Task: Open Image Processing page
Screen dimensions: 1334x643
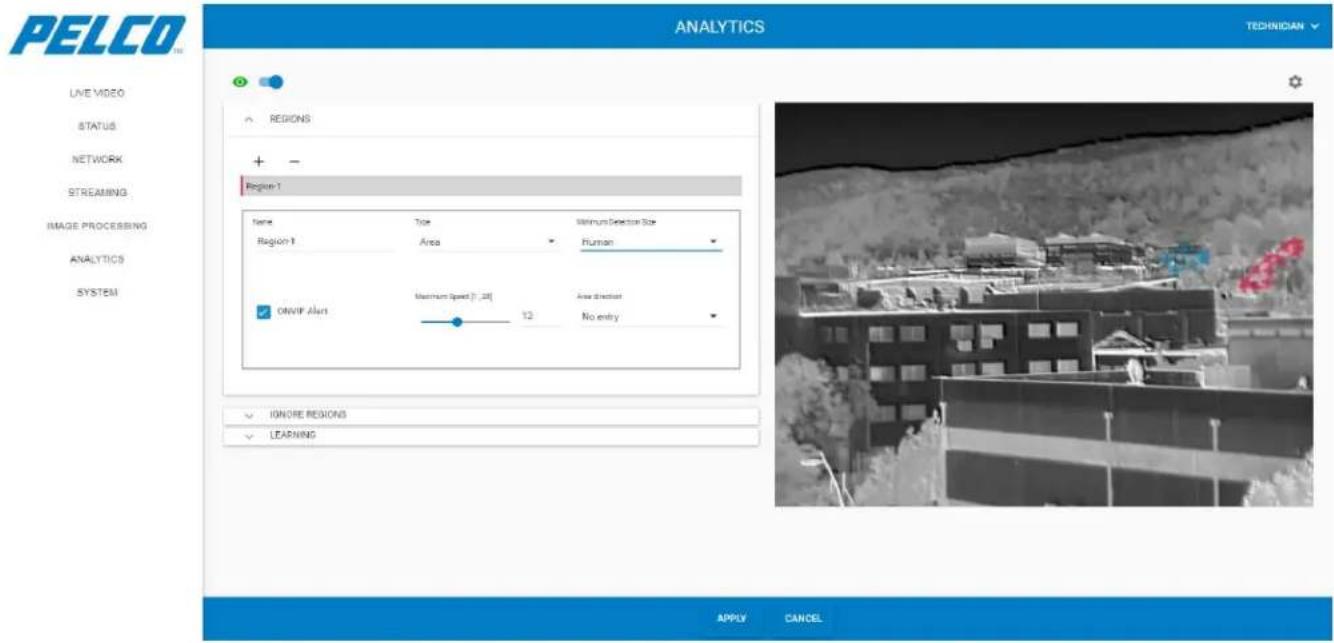Action: coord(97,226)
